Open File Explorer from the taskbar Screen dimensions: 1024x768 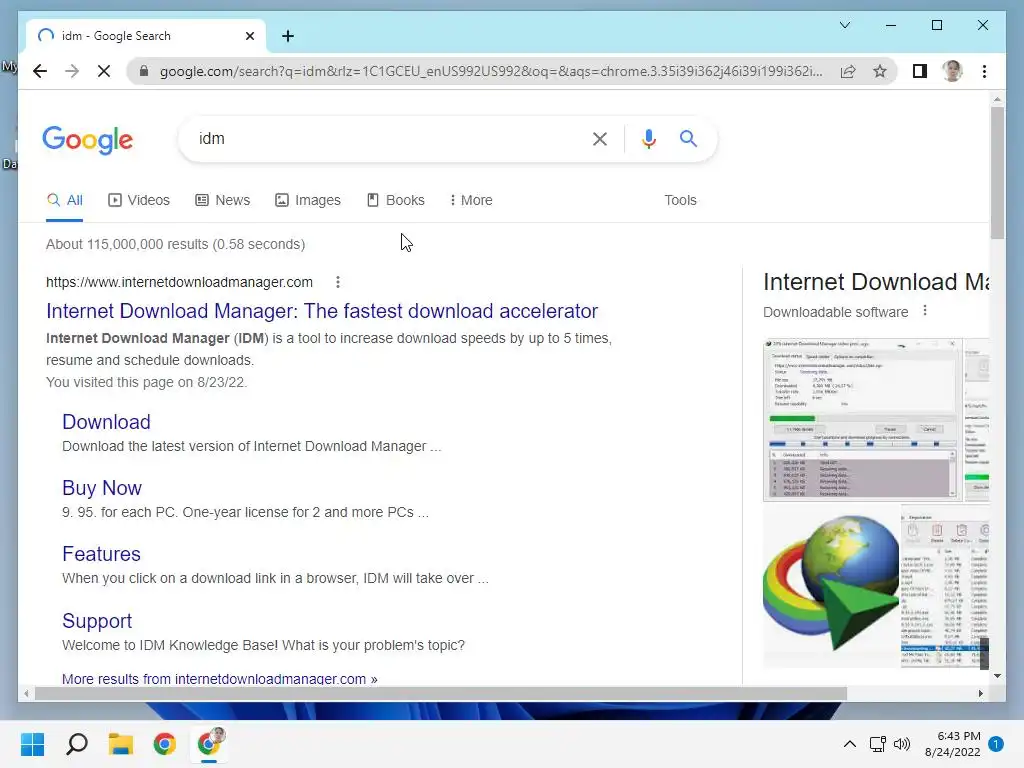pos(121,744)
